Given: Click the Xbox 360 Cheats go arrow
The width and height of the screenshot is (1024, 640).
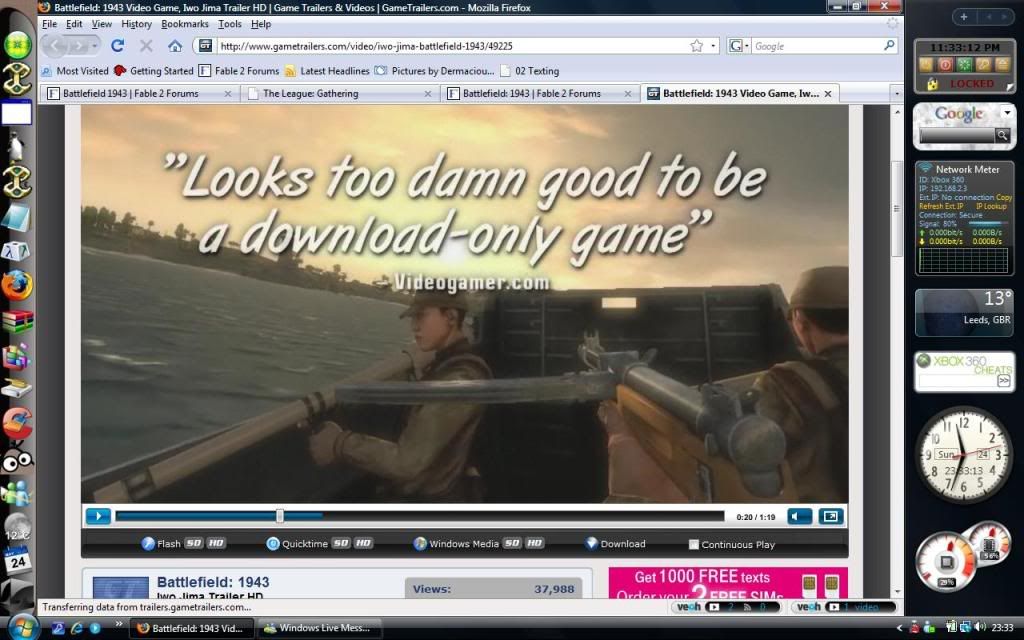Looking at the screenshot, I should pos(1003,381).
